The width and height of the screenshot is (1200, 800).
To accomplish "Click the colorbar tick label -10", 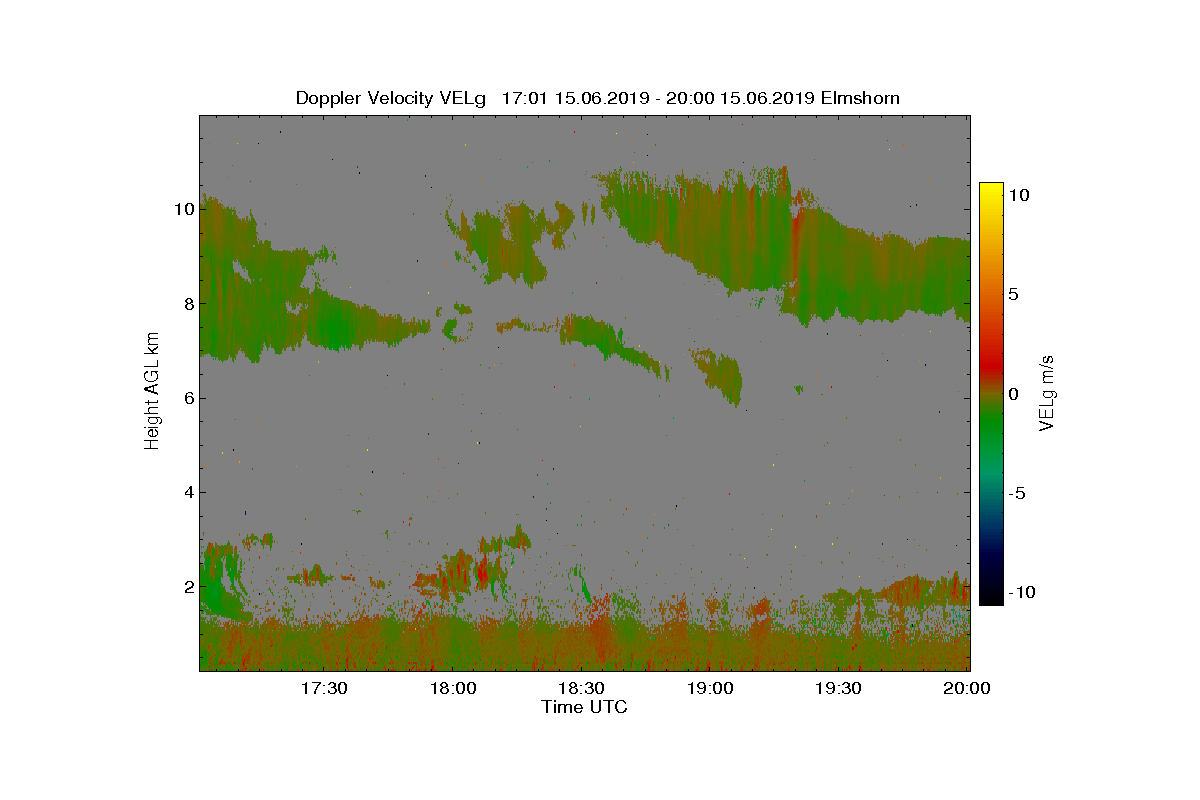I will point(1020,592).
